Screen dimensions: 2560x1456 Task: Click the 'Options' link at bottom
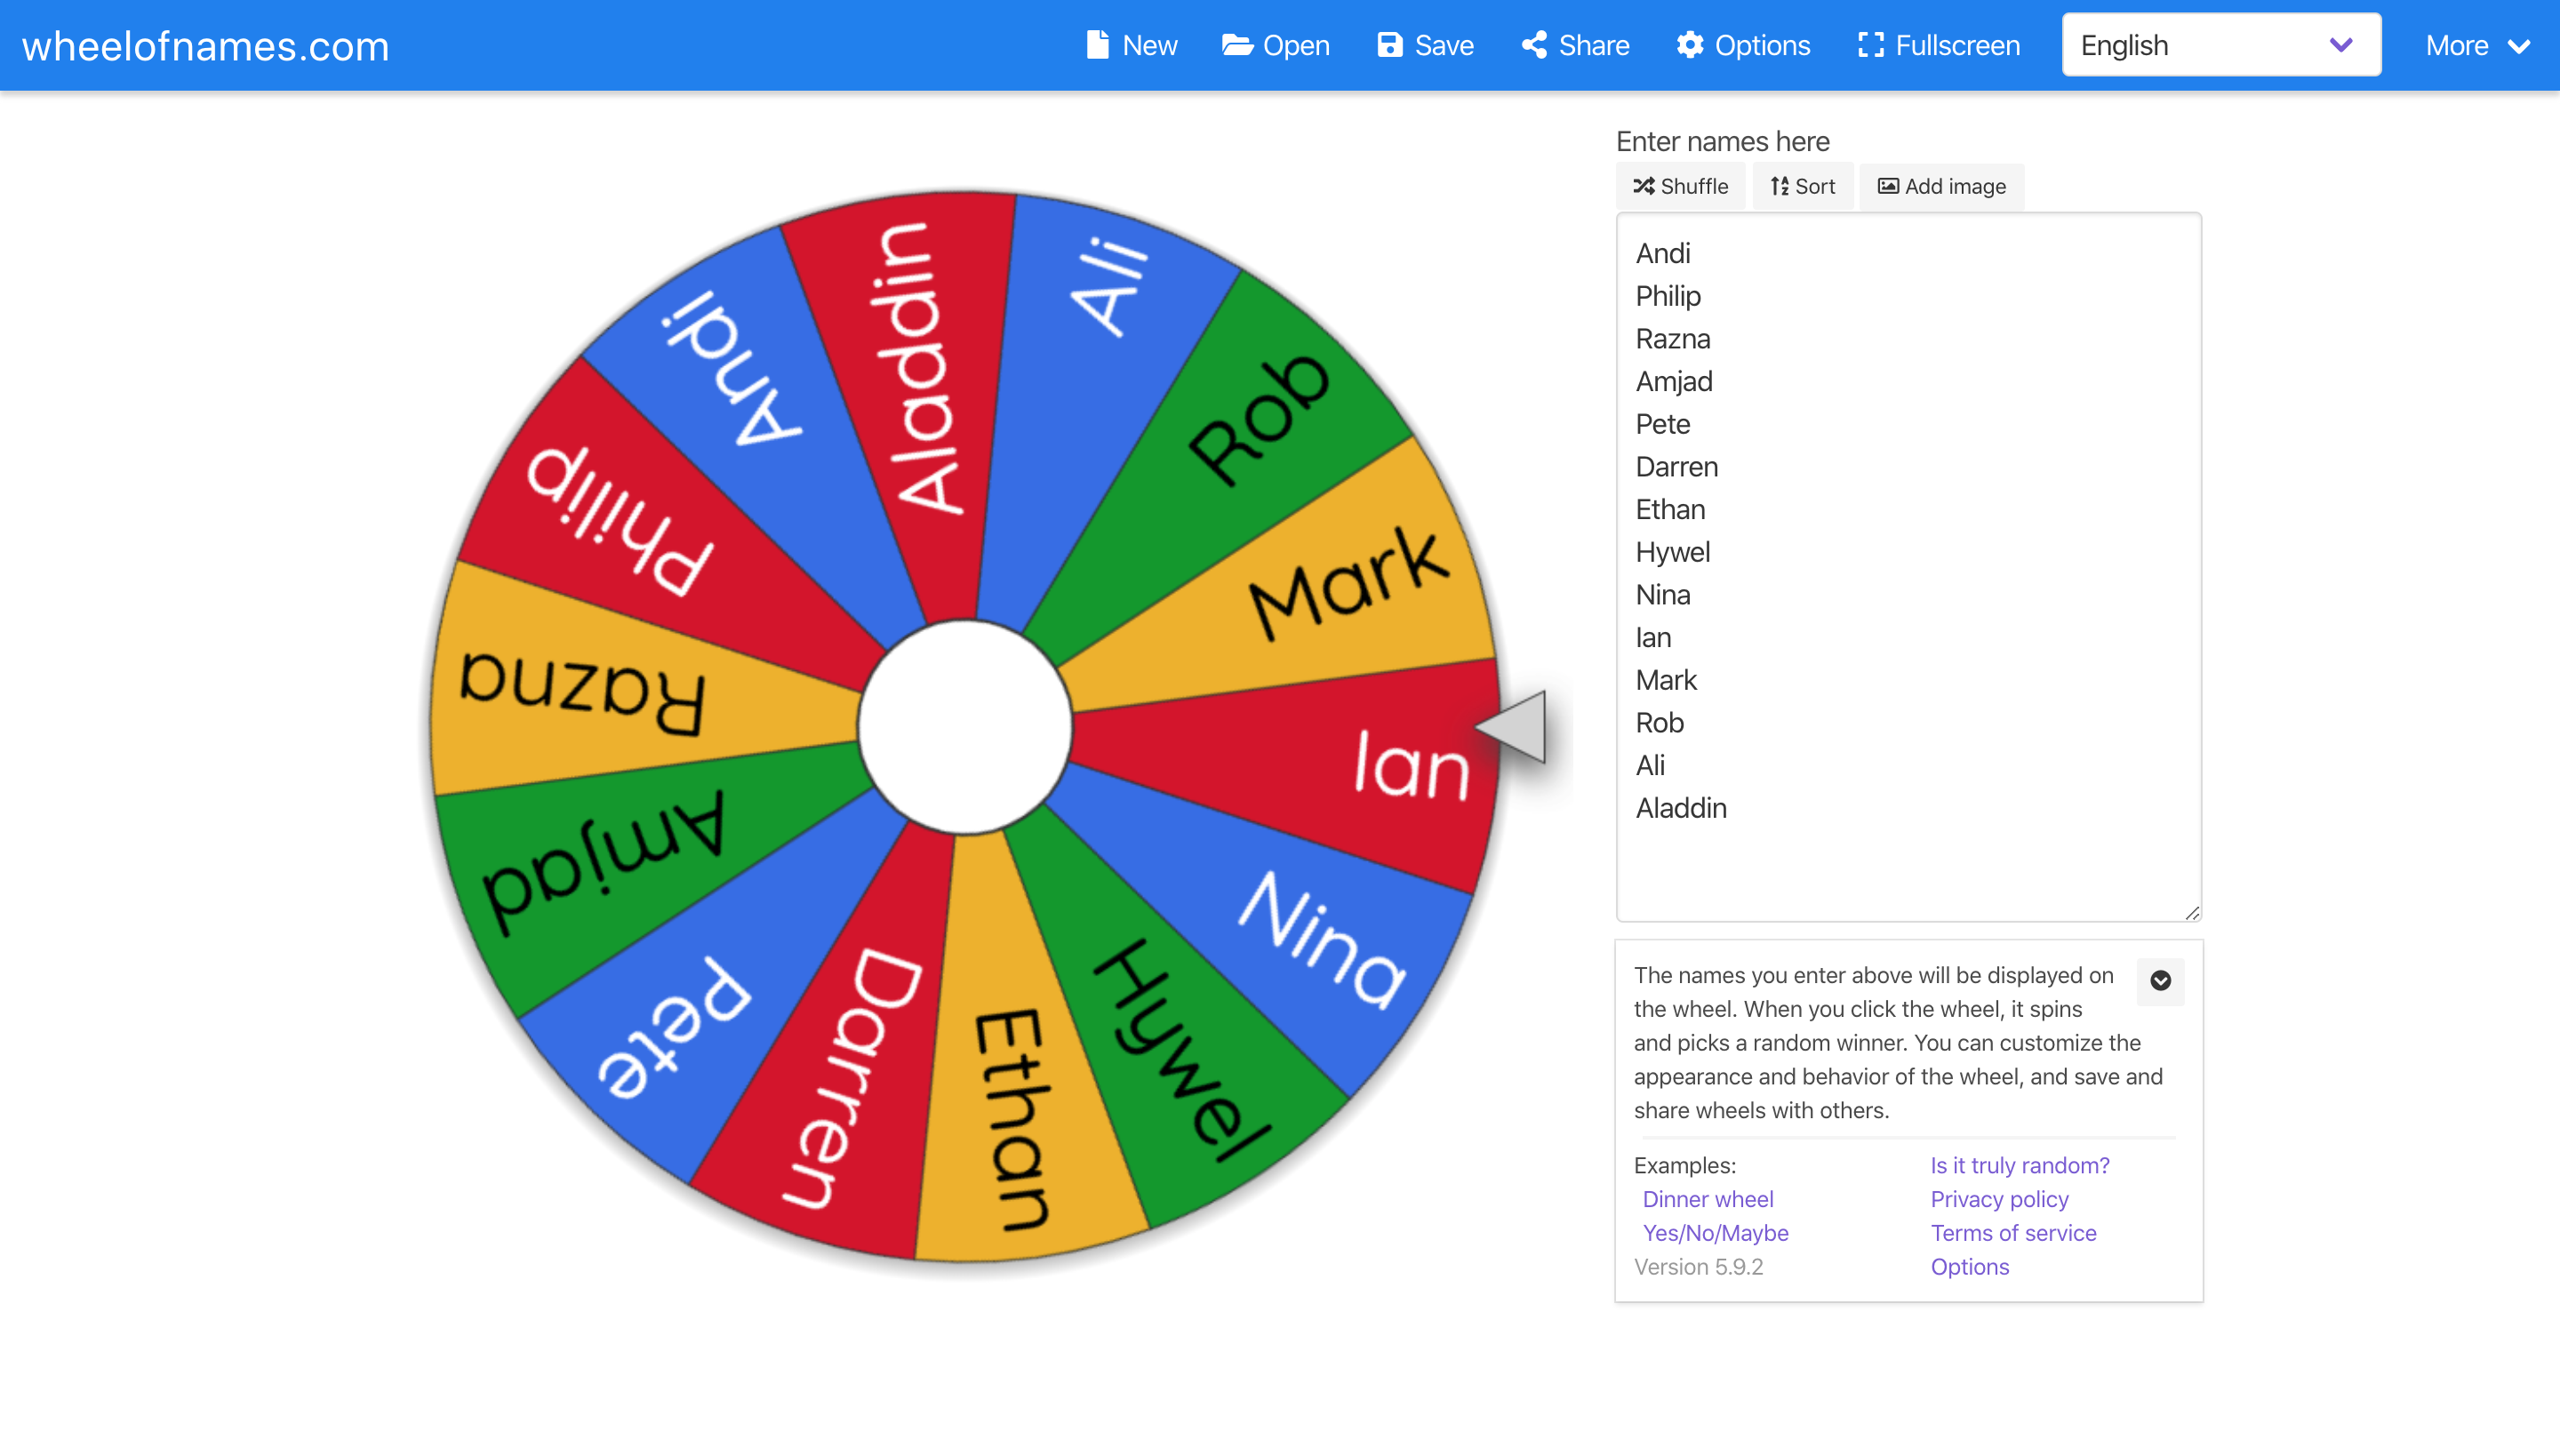click(x=1967, y=1266)
